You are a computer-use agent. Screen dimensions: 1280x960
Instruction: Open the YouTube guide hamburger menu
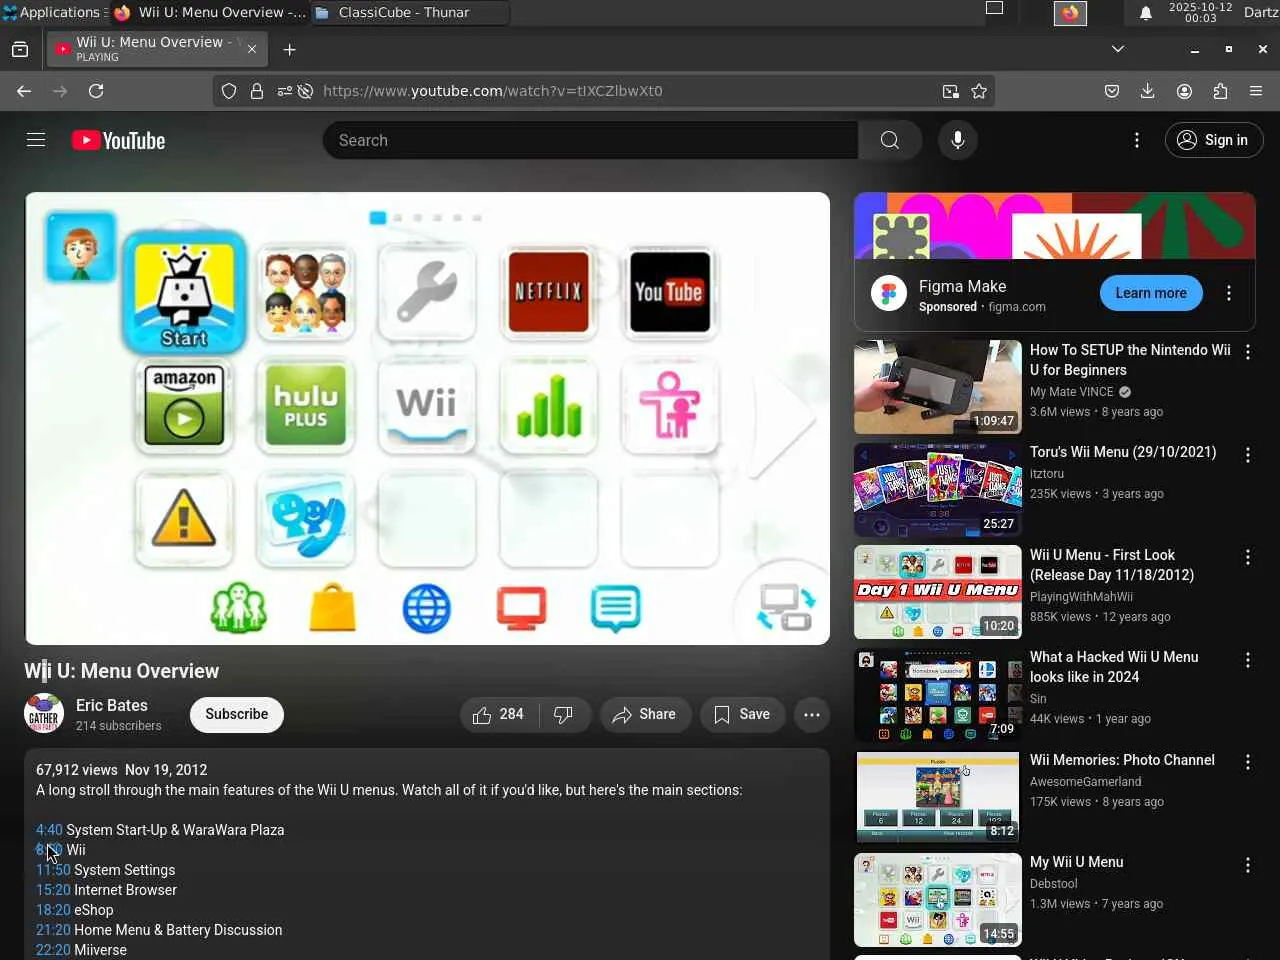click(x=36, y=140)
